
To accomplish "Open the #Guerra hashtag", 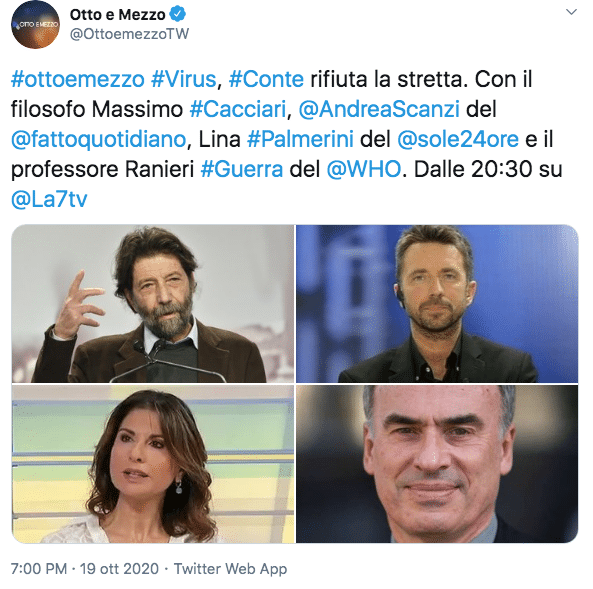I will point(242,169).
